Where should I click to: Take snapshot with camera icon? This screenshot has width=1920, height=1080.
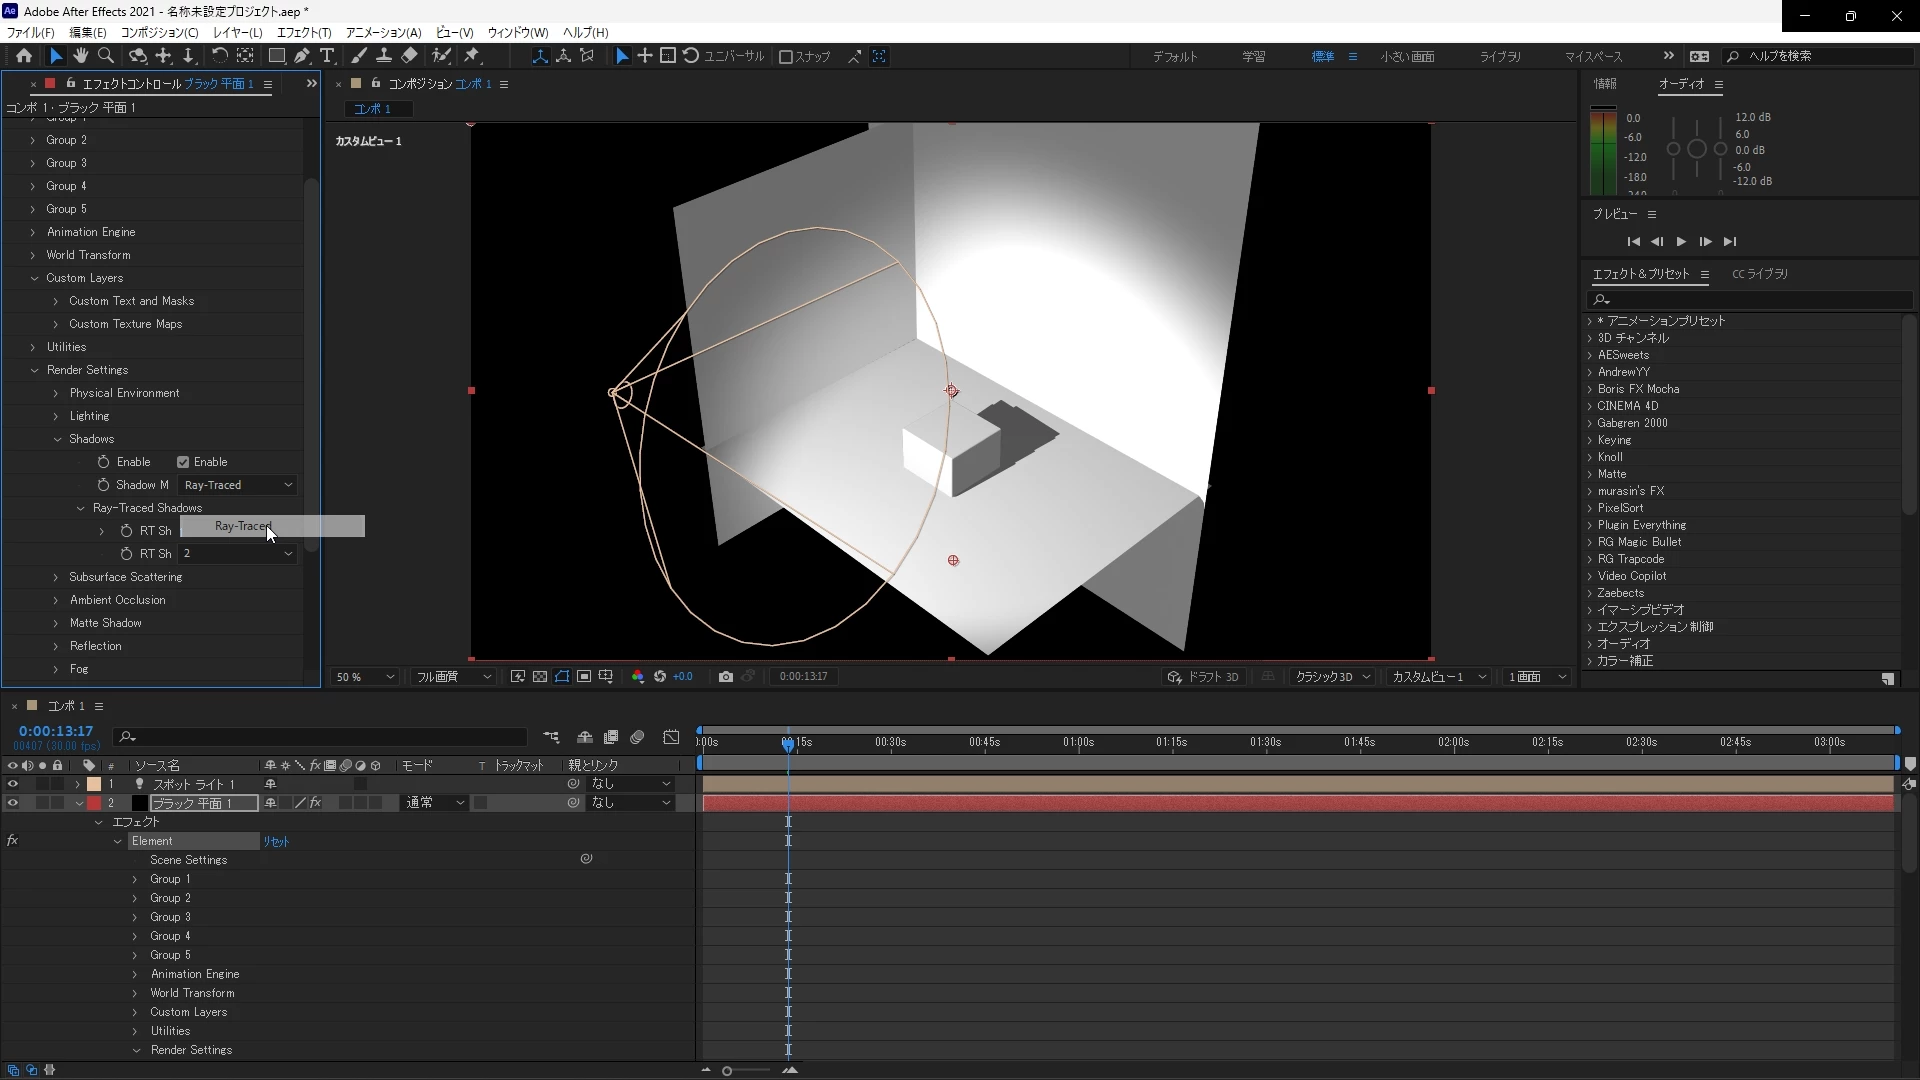pos(726,677)
